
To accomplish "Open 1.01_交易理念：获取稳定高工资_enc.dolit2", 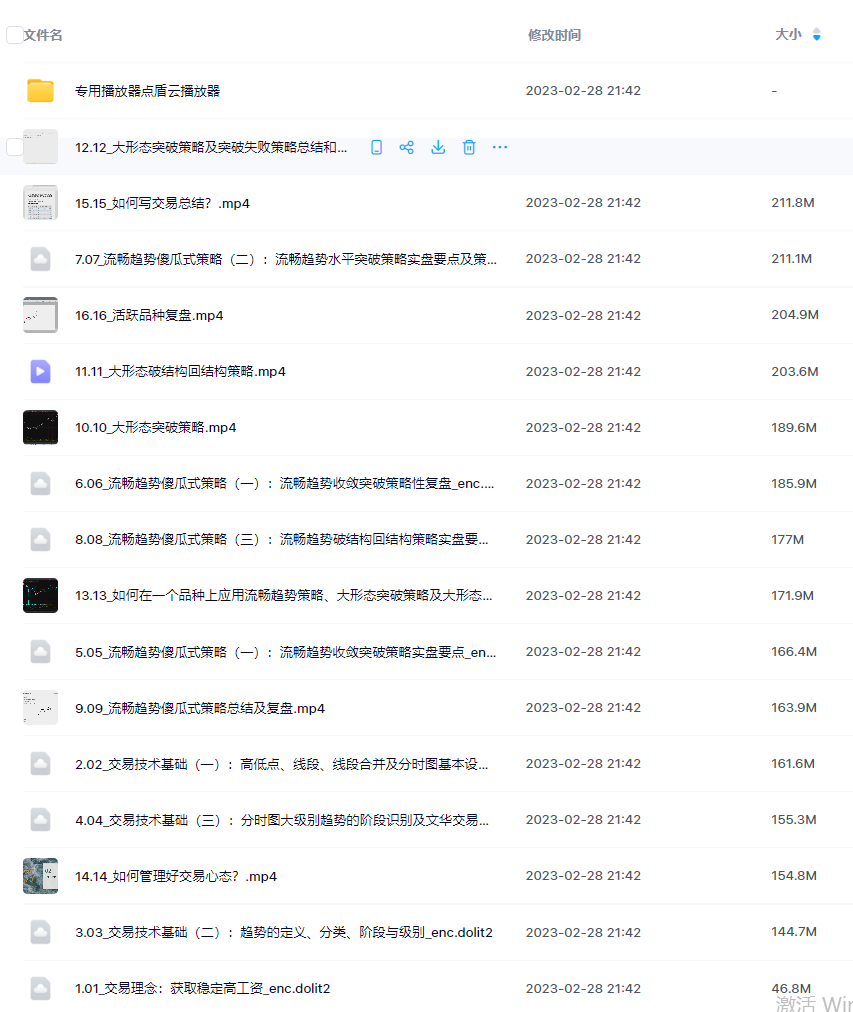I will pos(203,989).
